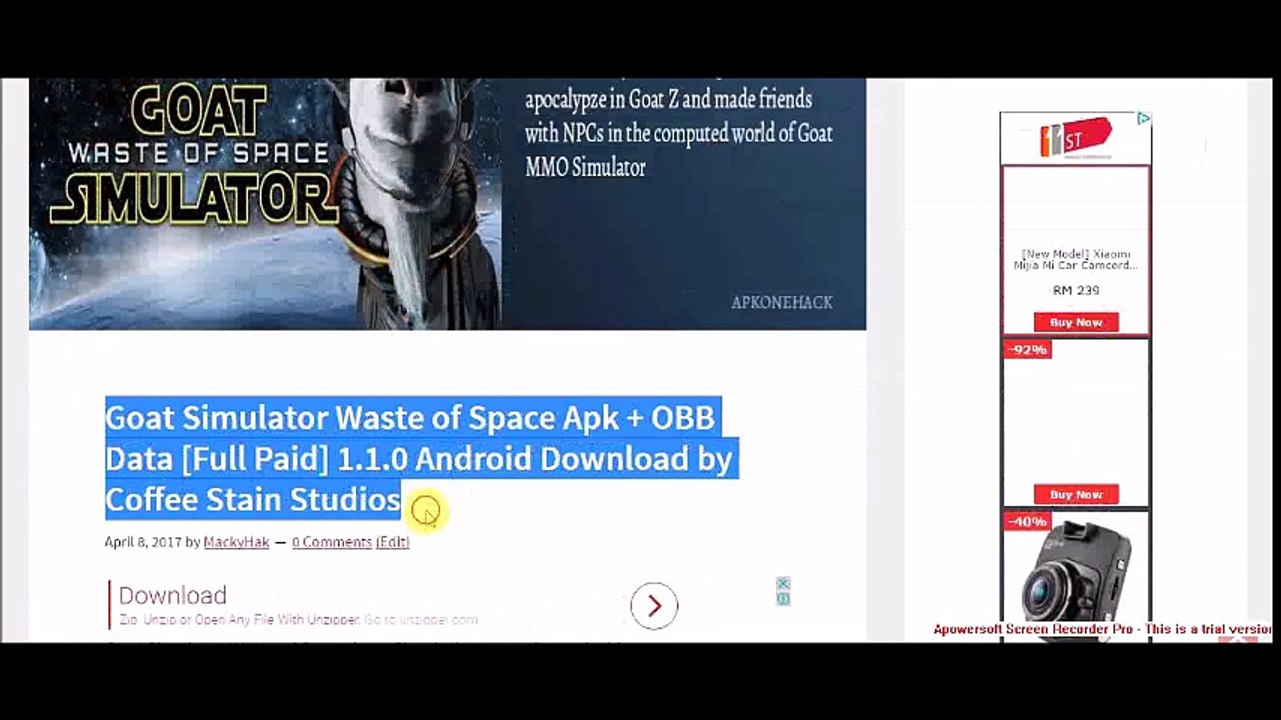Screen dimensions: 1281x720
Task: Click the highlighted Goat Simulator article title
Action: click(x=419, y=458)
